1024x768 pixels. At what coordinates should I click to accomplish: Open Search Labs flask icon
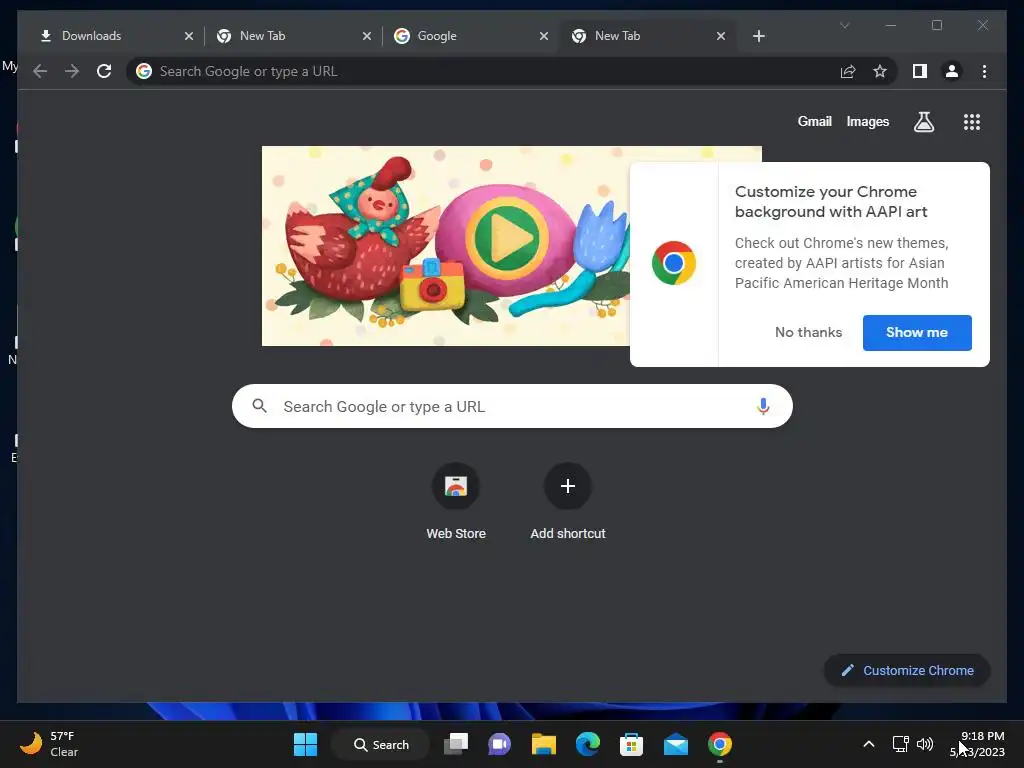click(x=923, y=121)
